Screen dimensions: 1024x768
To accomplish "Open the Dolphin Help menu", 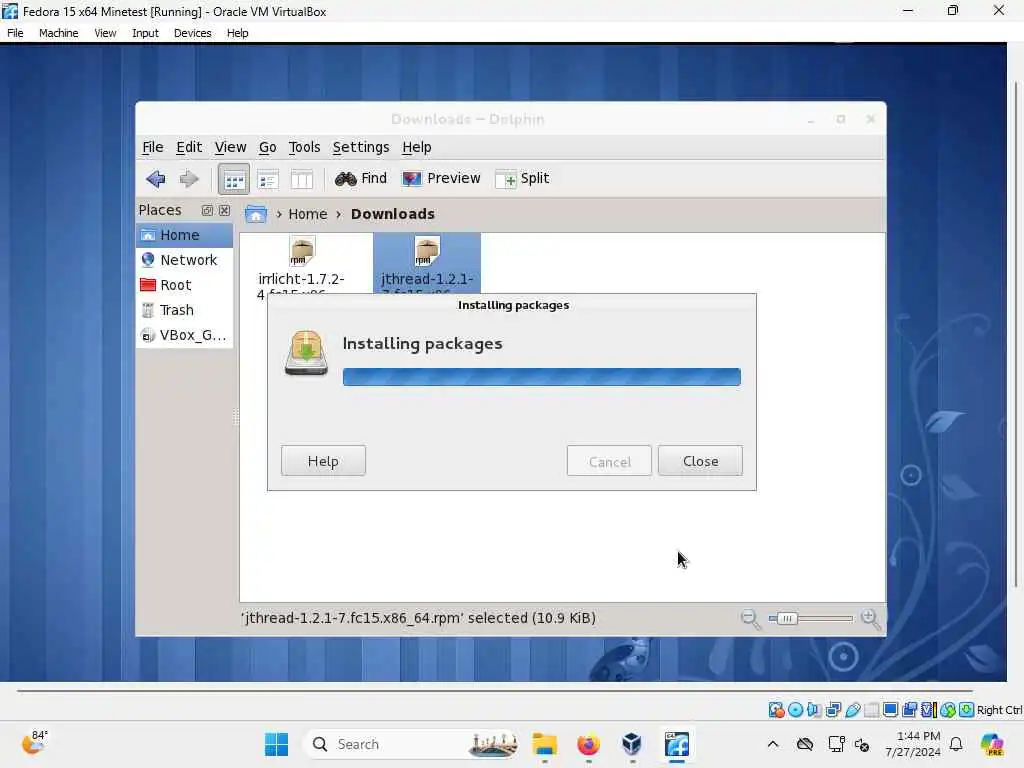I will point(417,147).
